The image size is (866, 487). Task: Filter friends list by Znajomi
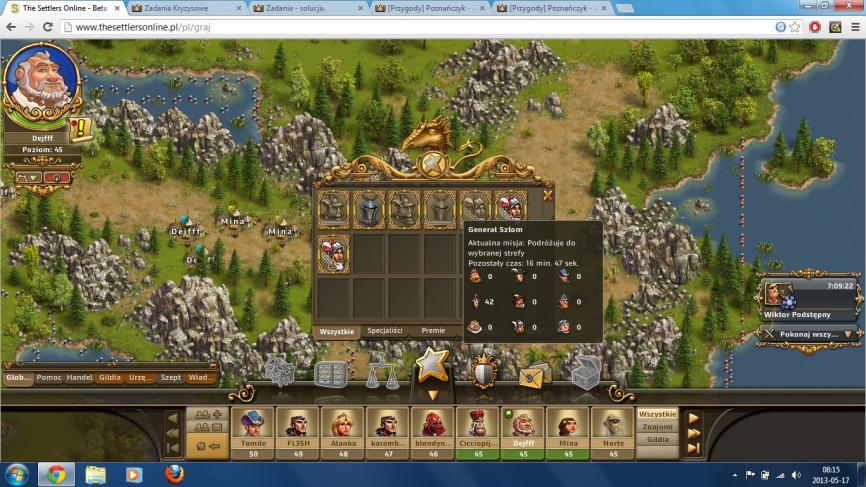pyautogui.click(x=657, y=426)
